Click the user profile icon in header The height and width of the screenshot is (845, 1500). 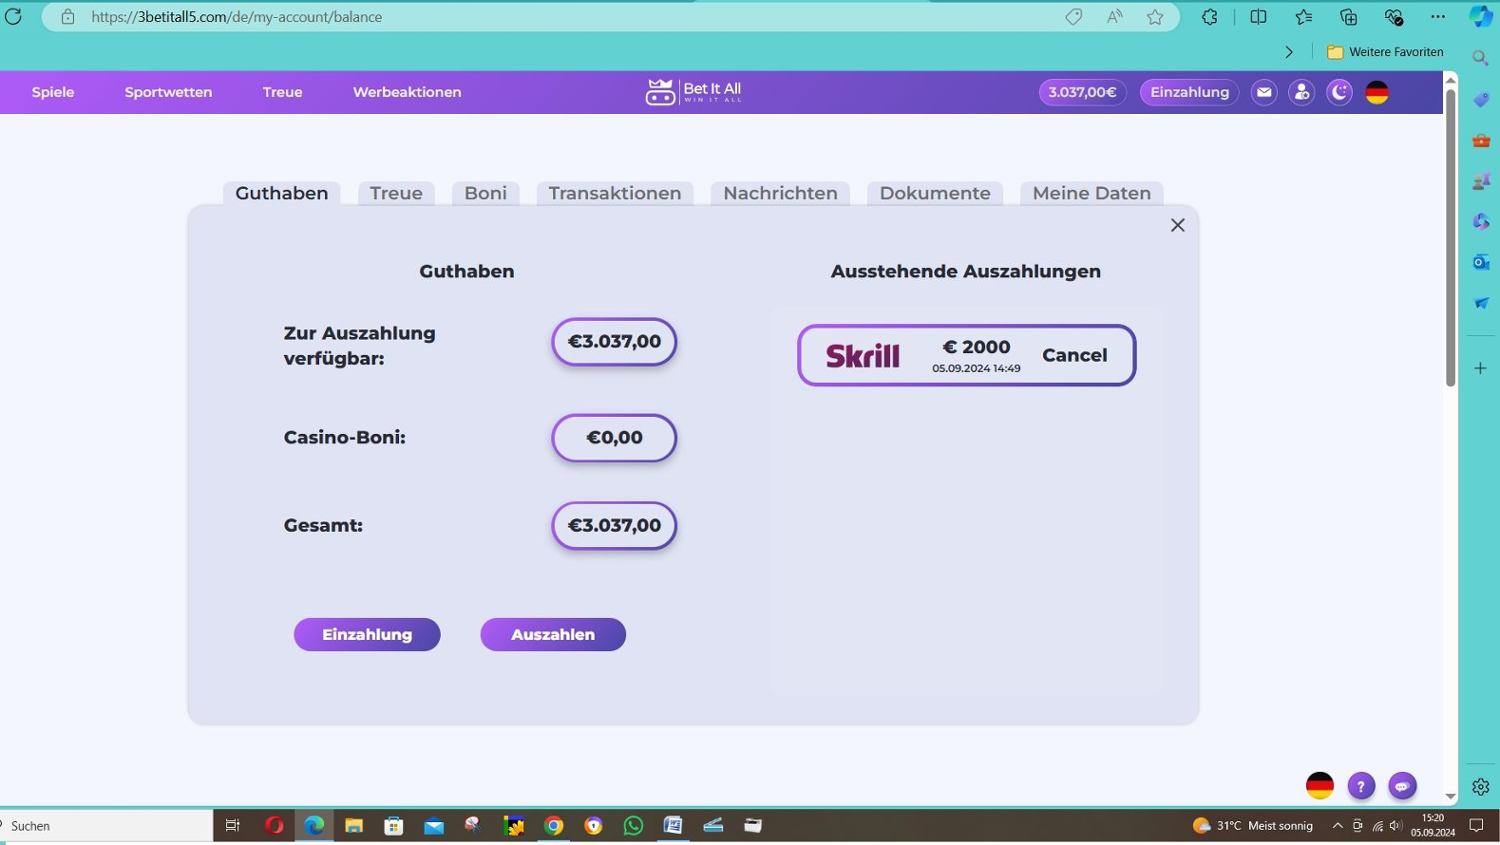(x=1301, y=92)
